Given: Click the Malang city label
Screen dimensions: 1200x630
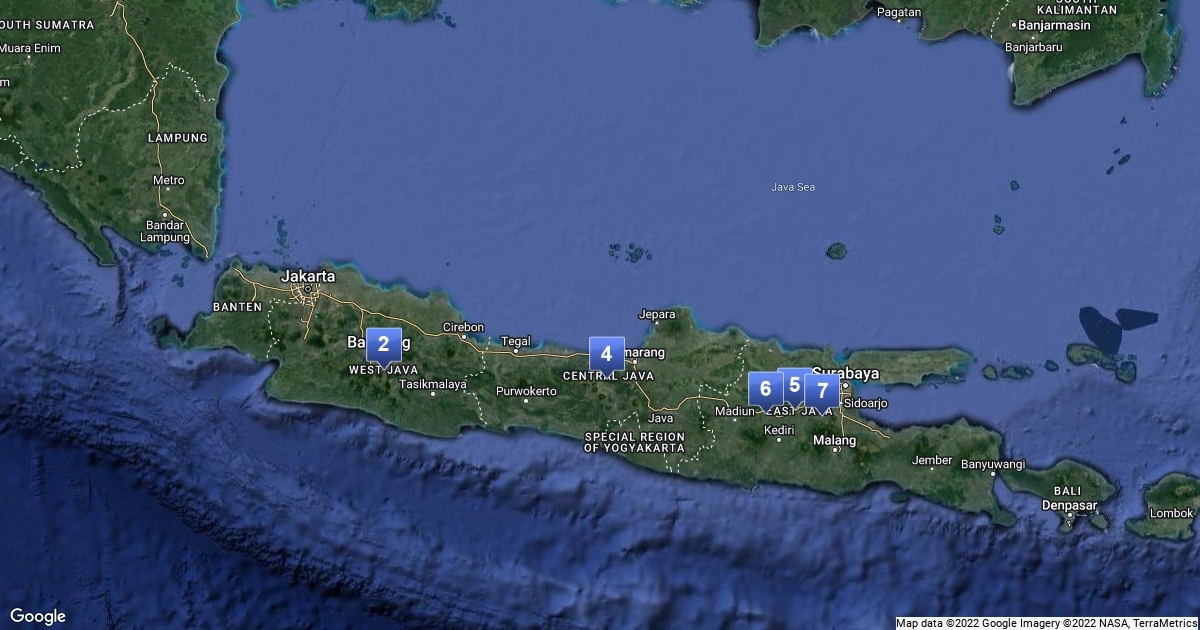Looking at the screenshot, I should pyautogui.click(x=835, y=440).
